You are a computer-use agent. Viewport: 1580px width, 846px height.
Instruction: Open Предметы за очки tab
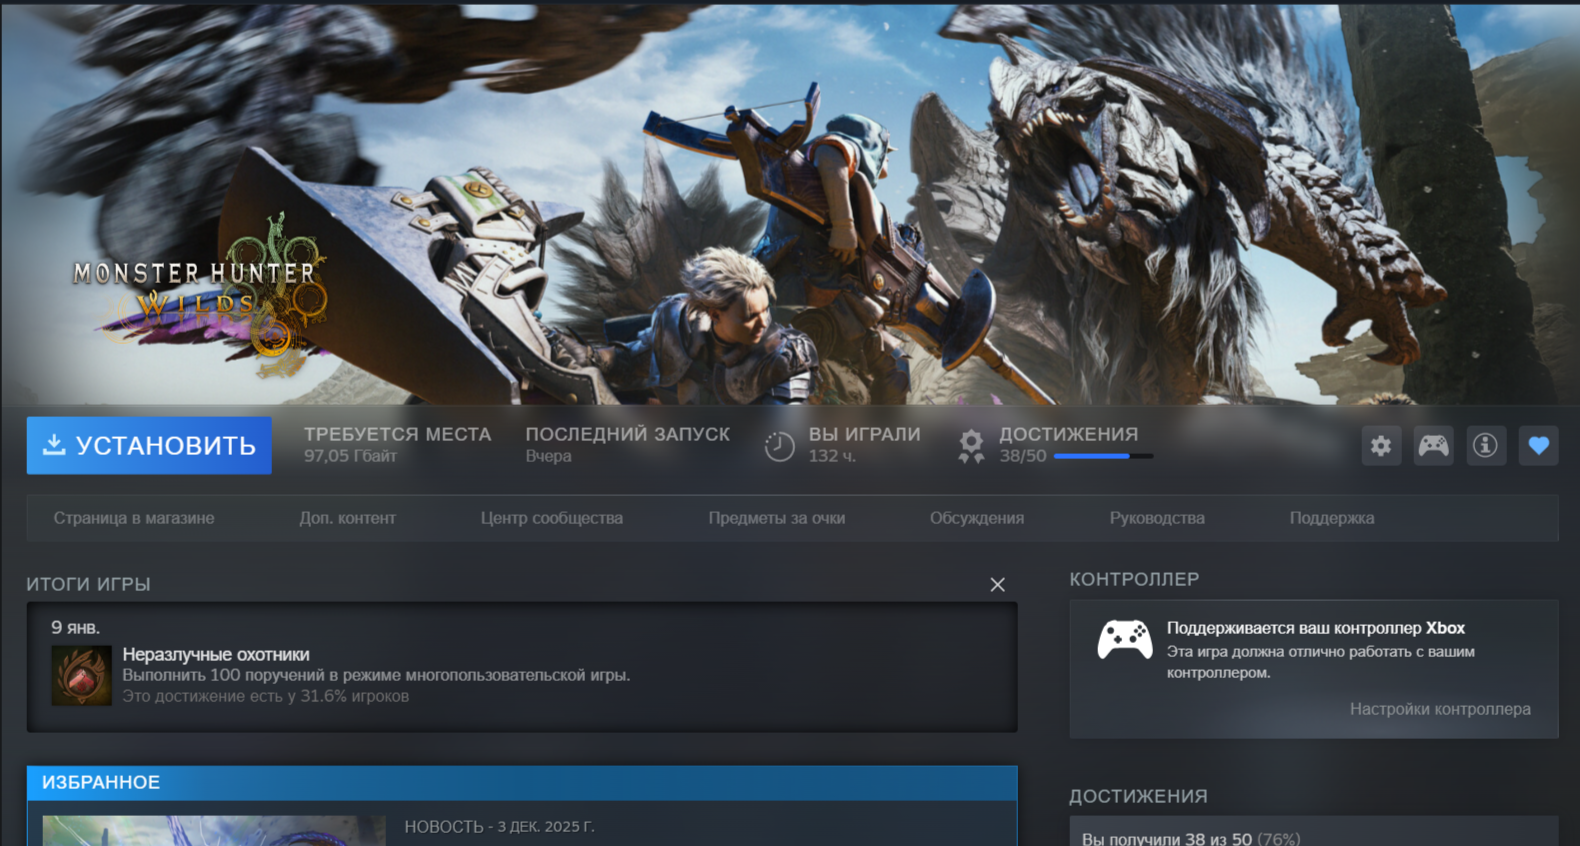[777, 518]
